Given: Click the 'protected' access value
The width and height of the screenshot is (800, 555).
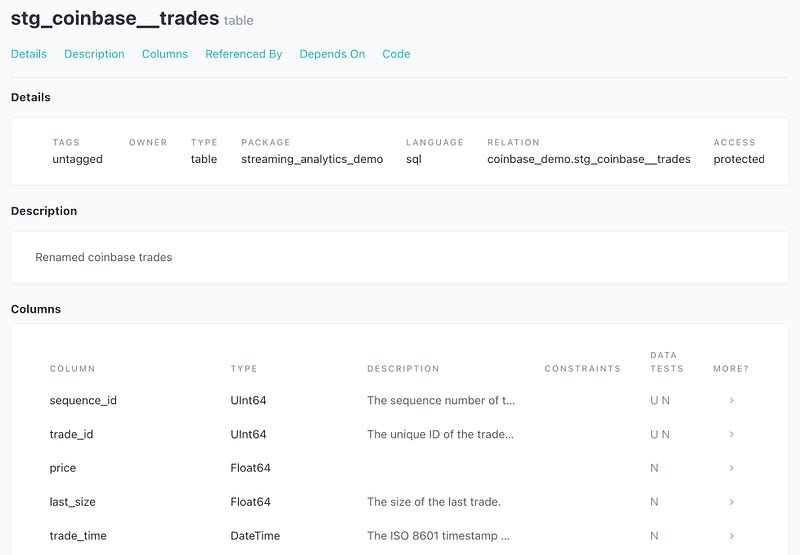Looking at the screenshot, I should click(x=739, y=159).
